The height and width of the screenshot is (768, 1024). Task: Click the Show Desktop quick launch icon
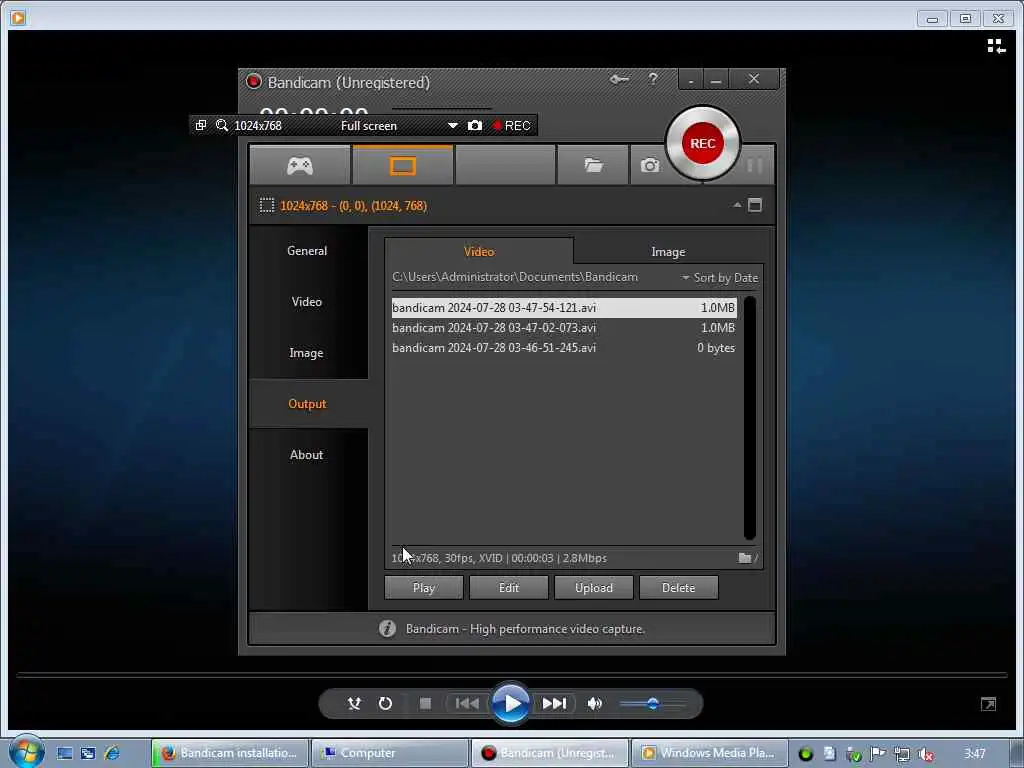[65, 753]
